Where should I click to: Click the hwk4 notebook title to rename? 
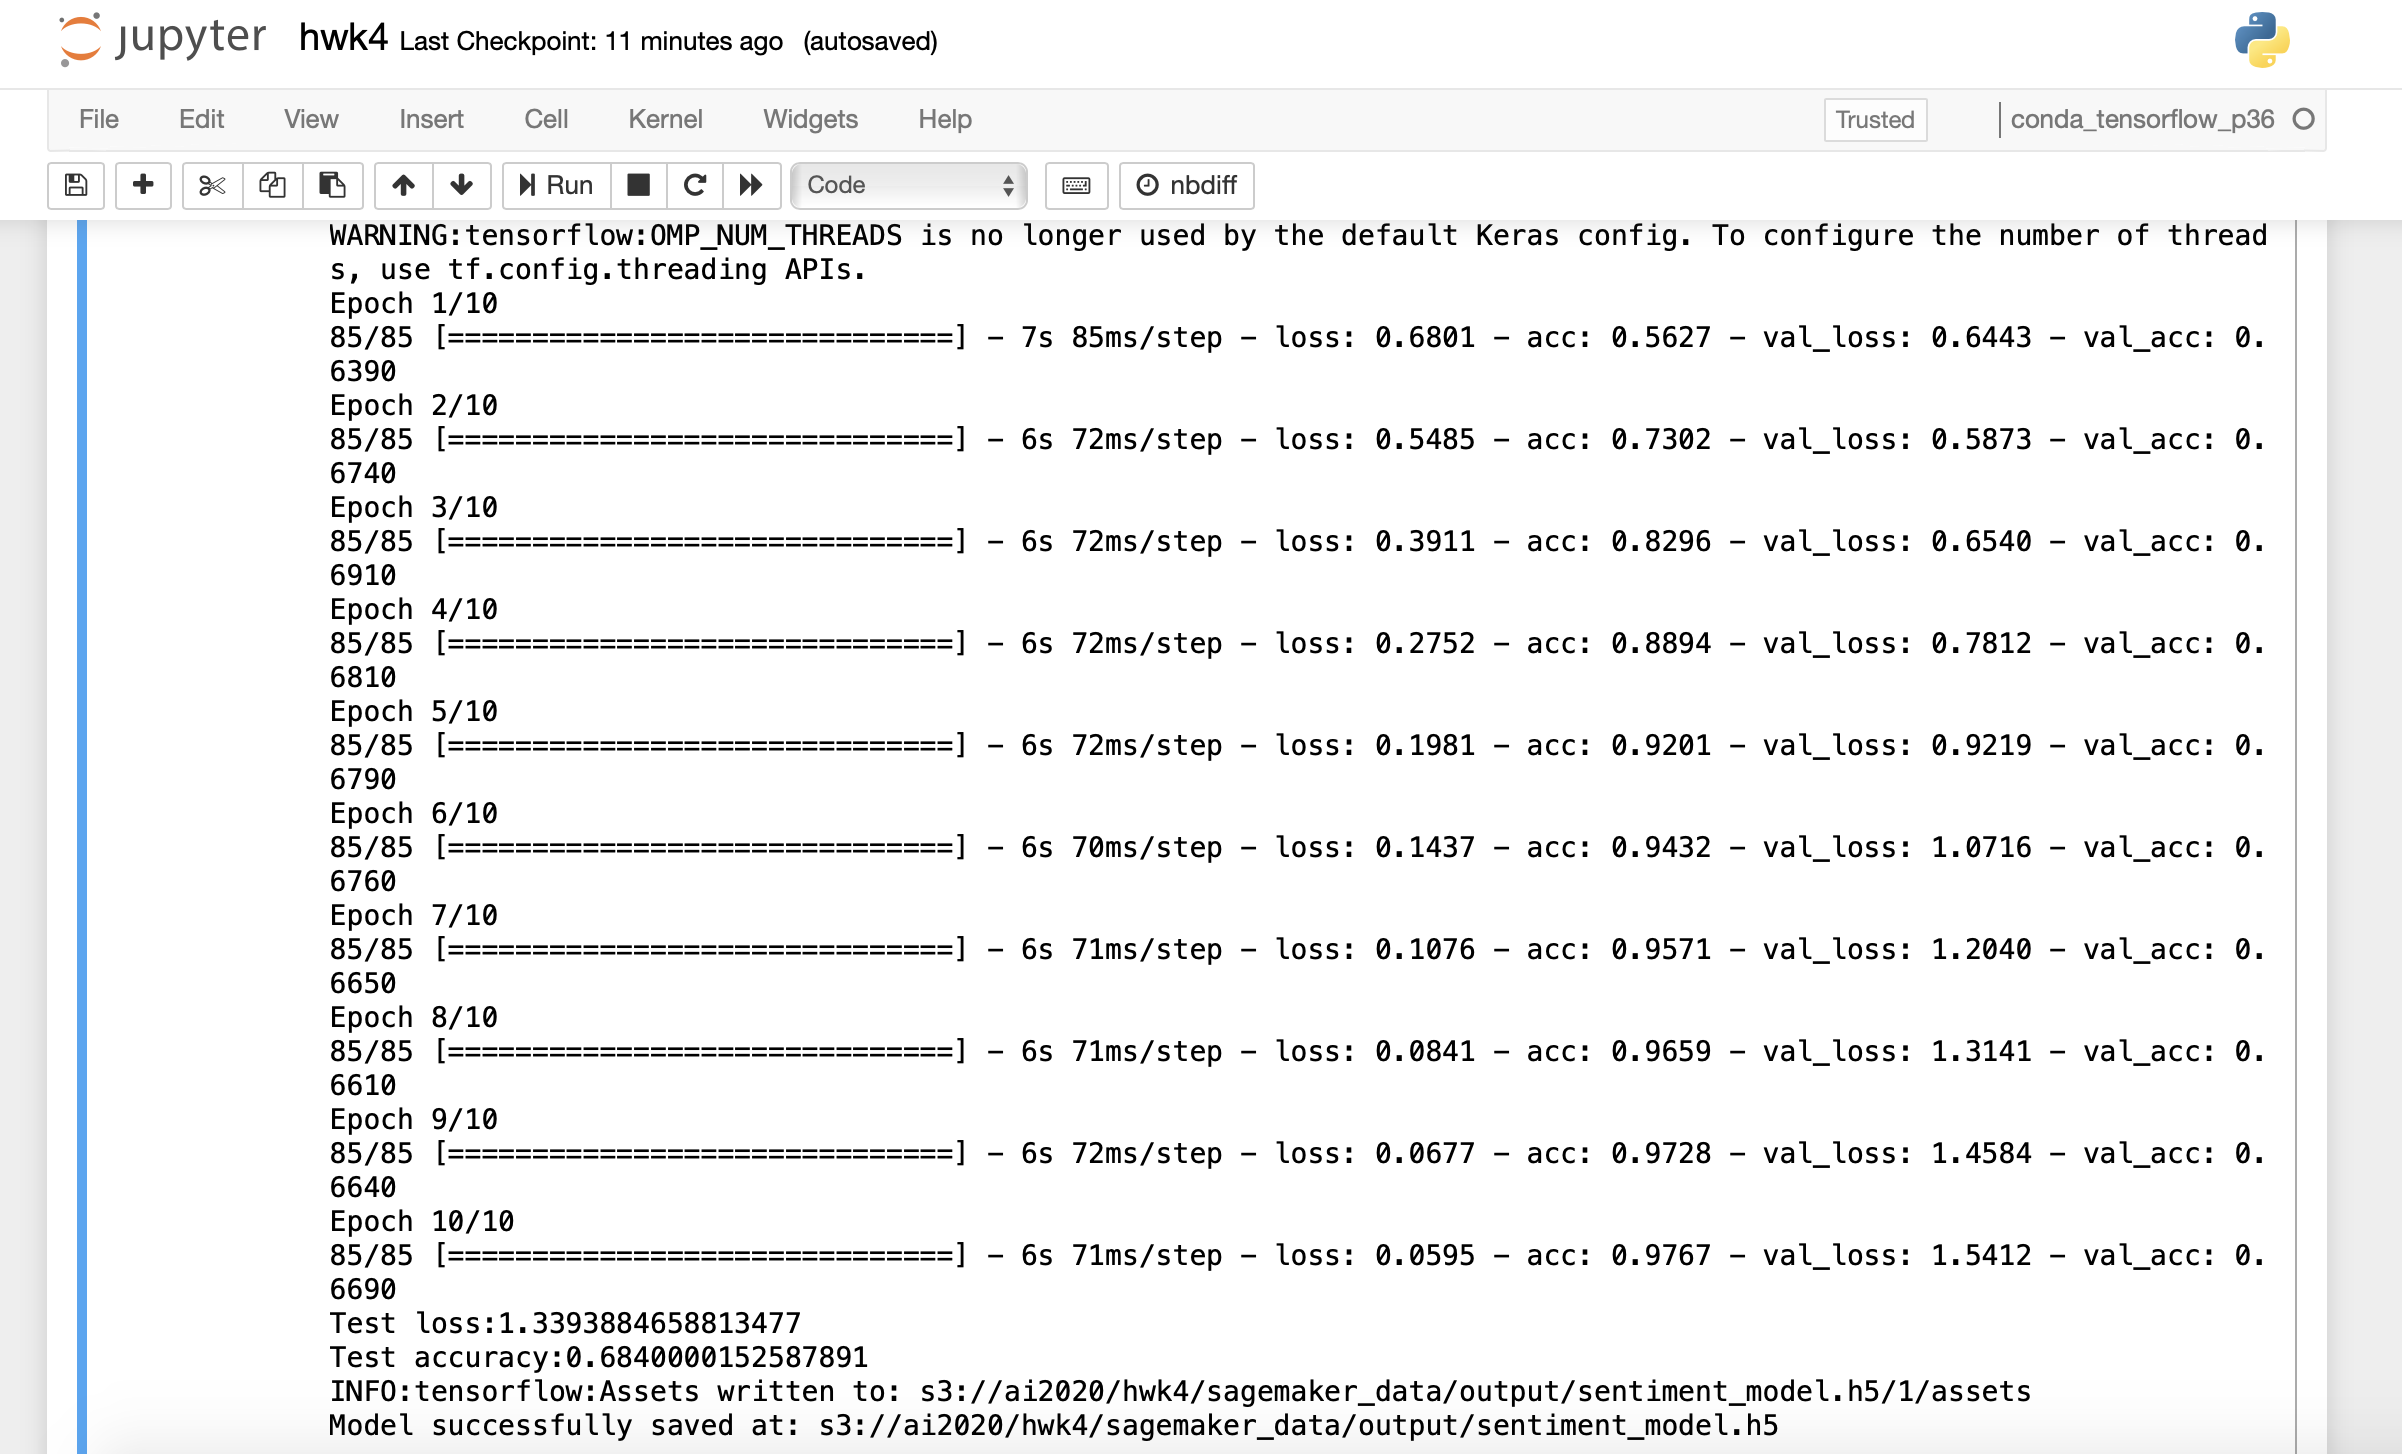point(342,38)
